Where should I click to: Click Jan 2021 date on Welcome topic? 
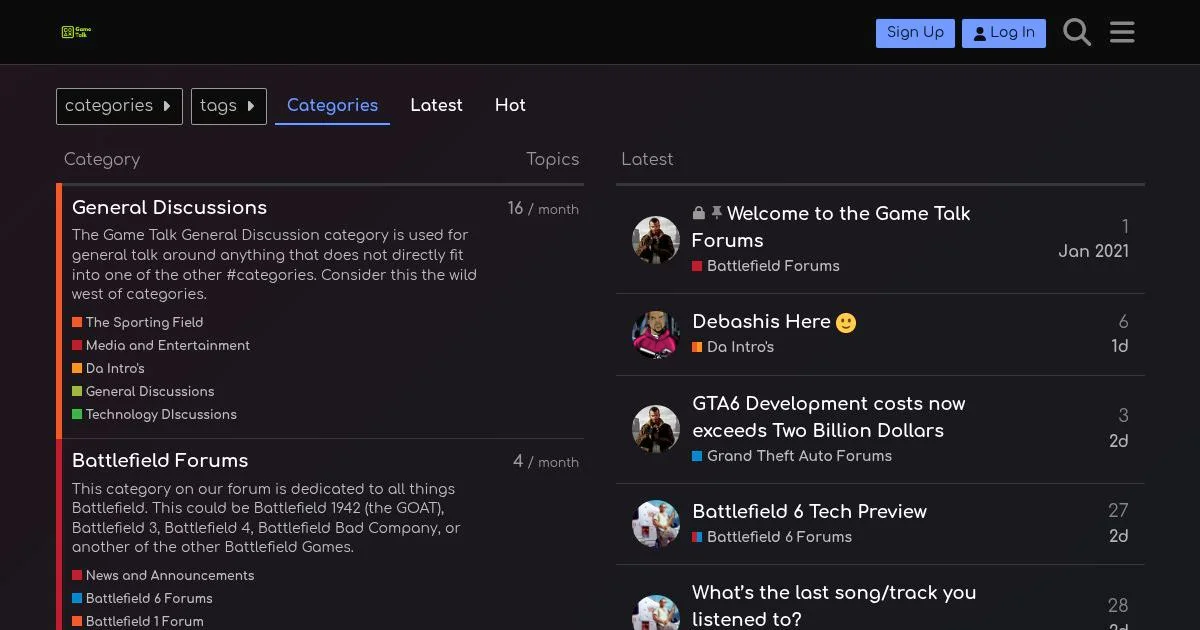[x=1093, y=251]
